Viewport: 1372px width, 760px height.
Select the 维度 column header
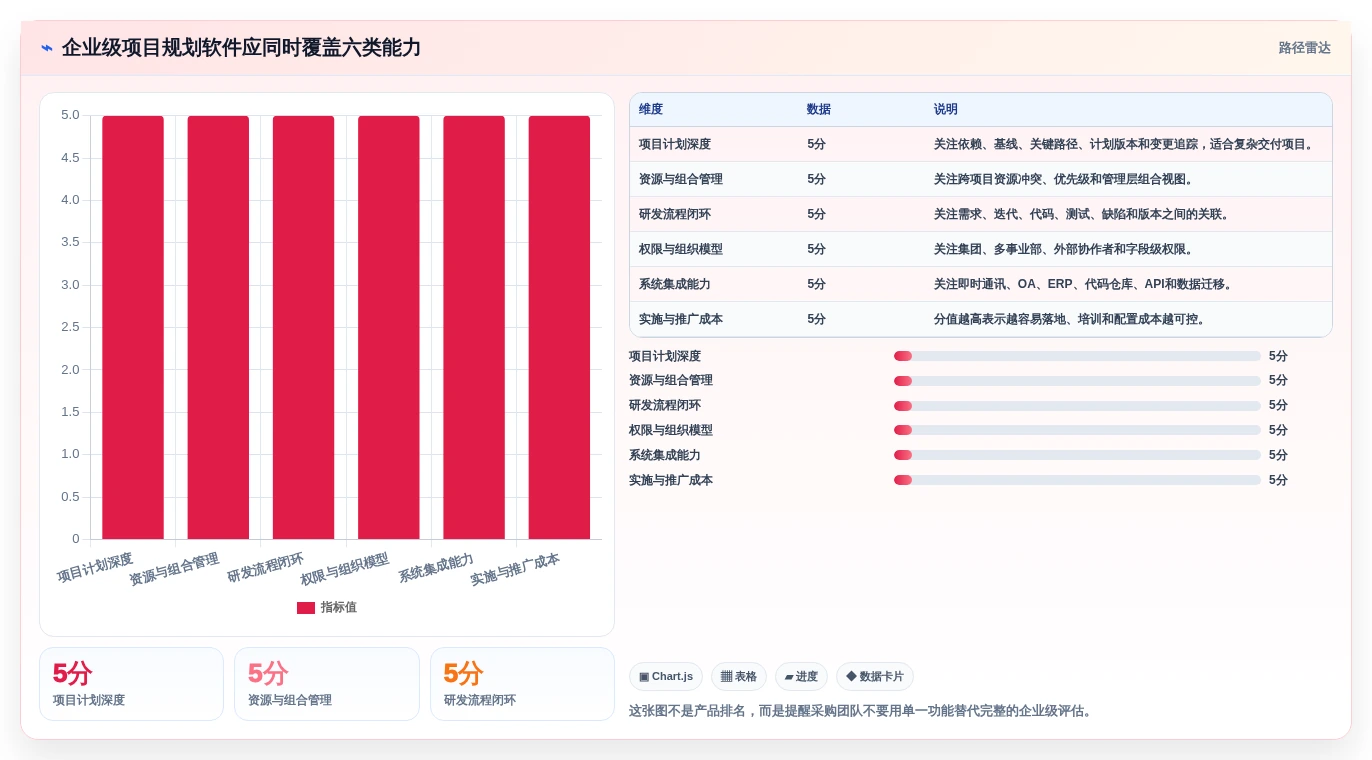(651, 110)
